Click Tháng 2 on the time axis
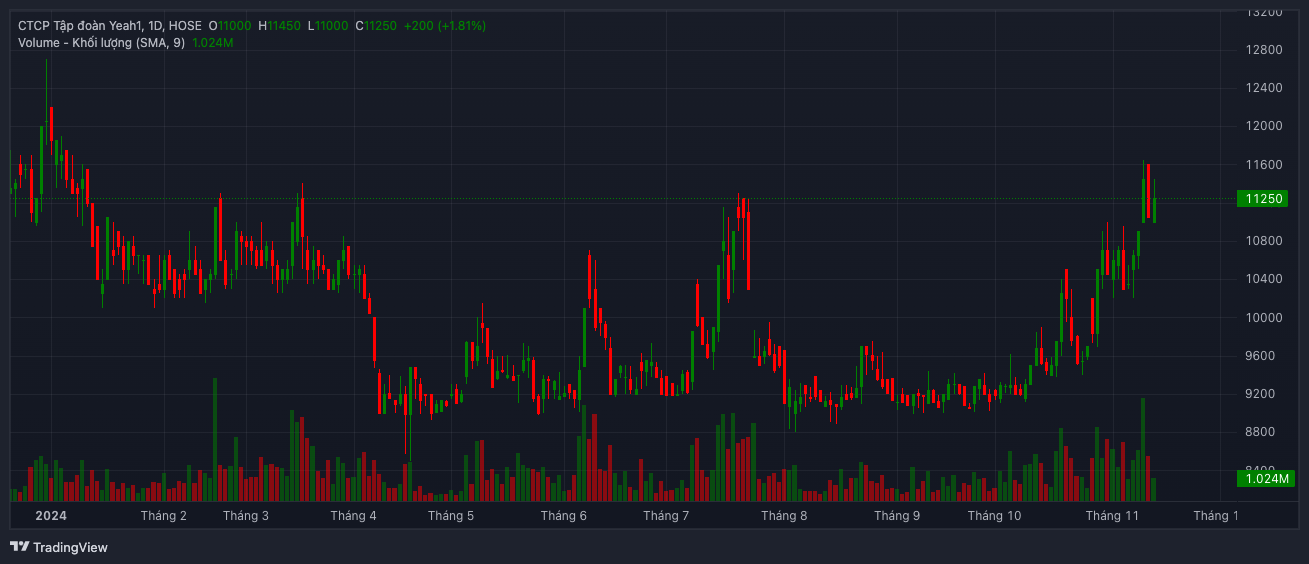The width and height of the screenshot is (1309, 564). (x=164, y=516)
